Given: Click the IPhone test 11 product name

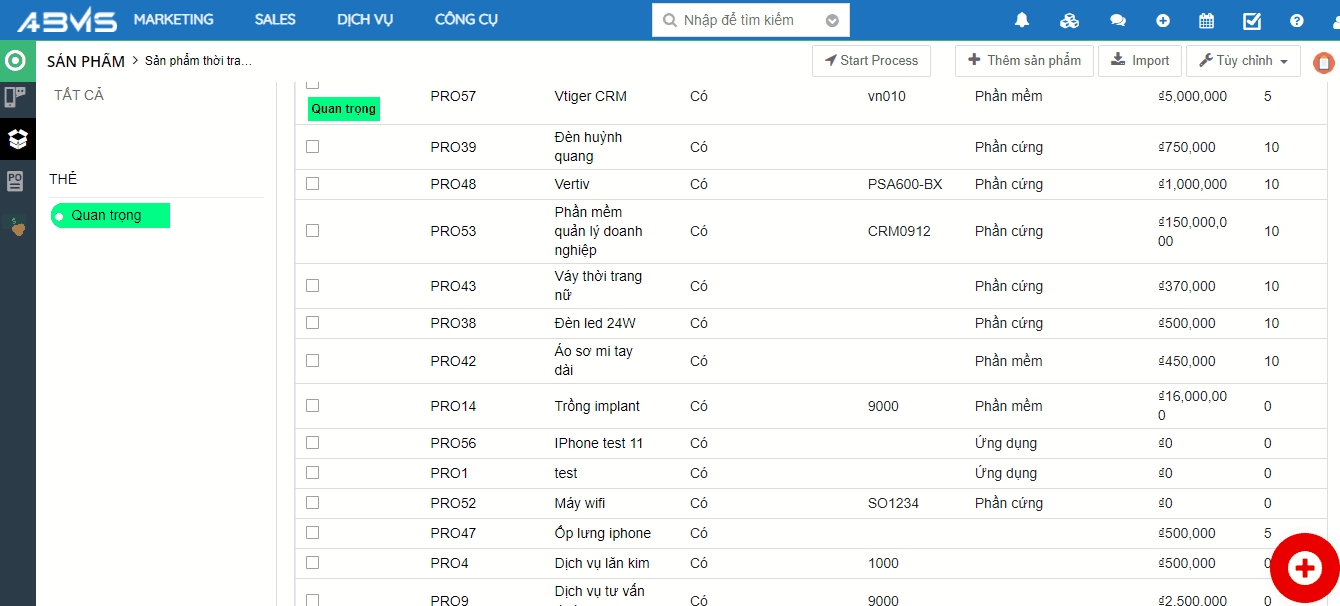Looking at the screenshot, I should pos(598,443).
